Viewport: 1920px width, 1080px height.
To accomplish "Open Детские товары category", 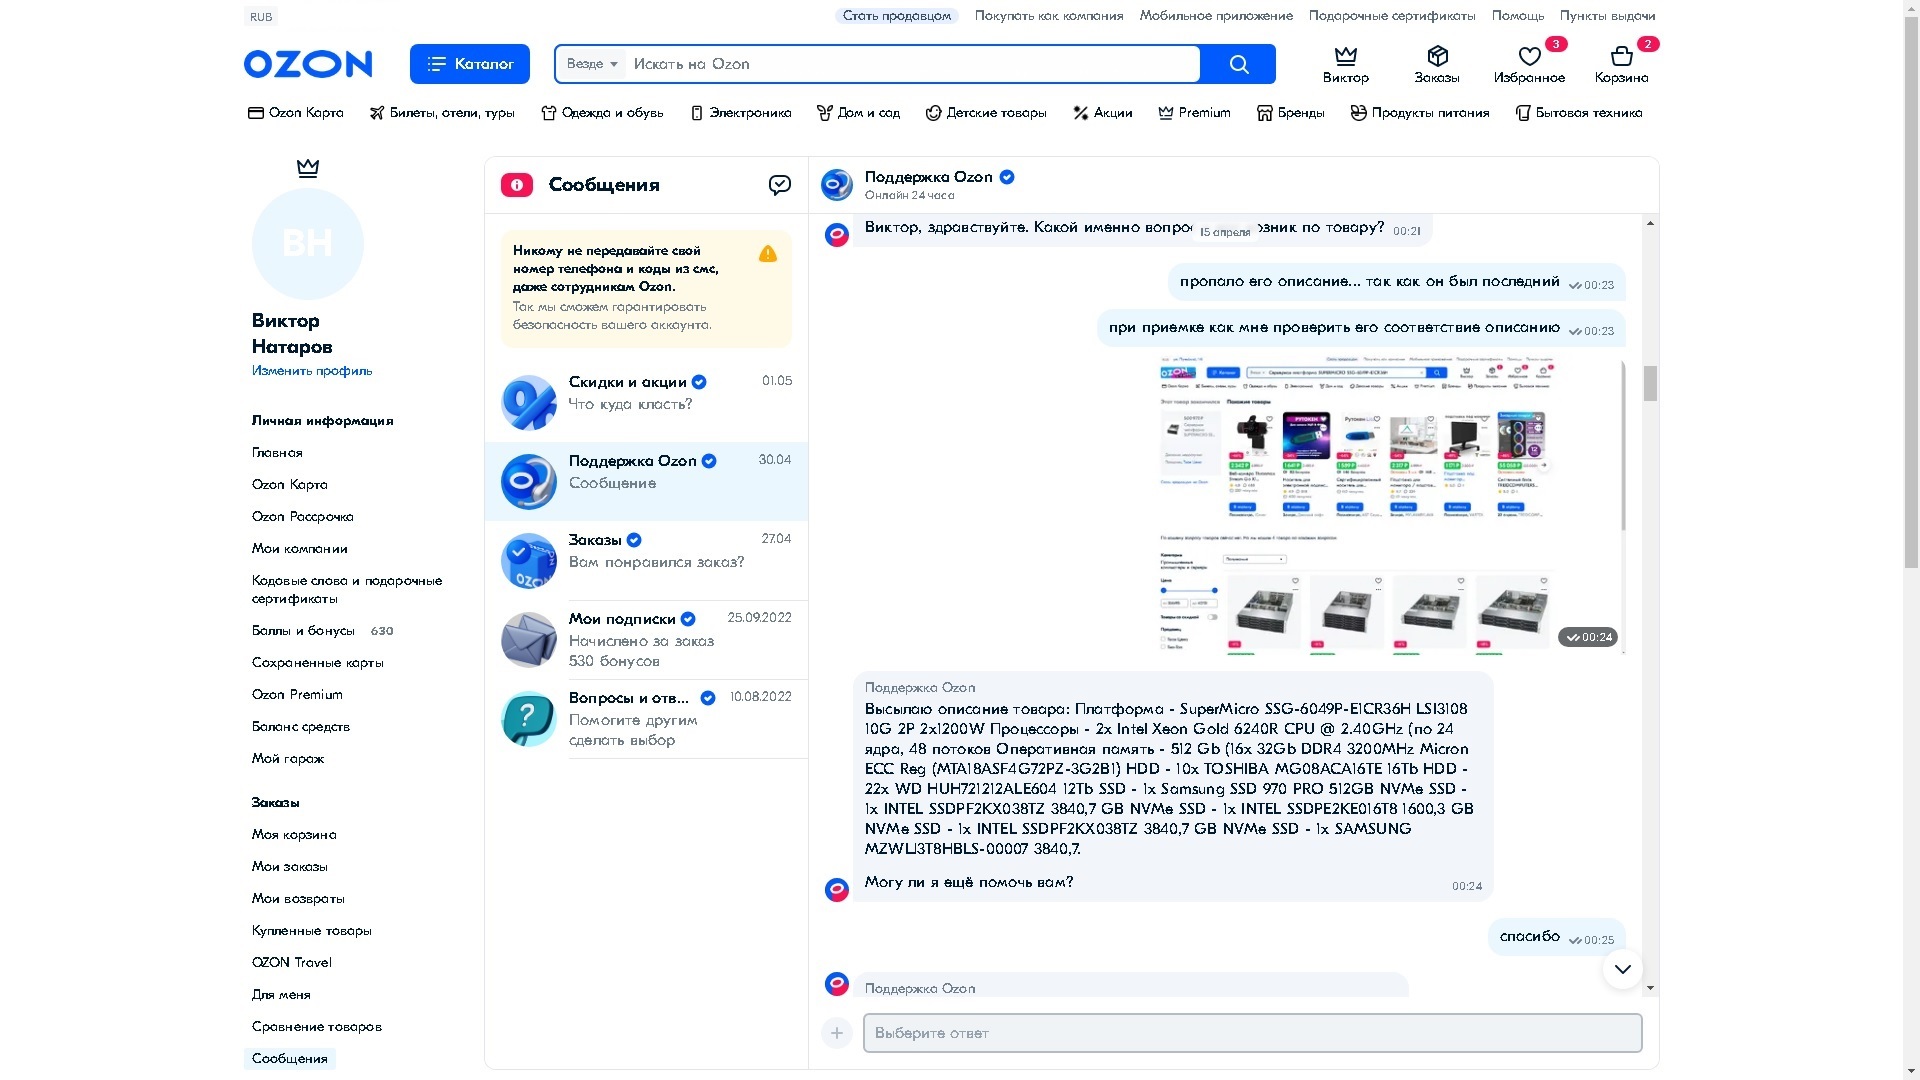I will [x=986, y=113].
